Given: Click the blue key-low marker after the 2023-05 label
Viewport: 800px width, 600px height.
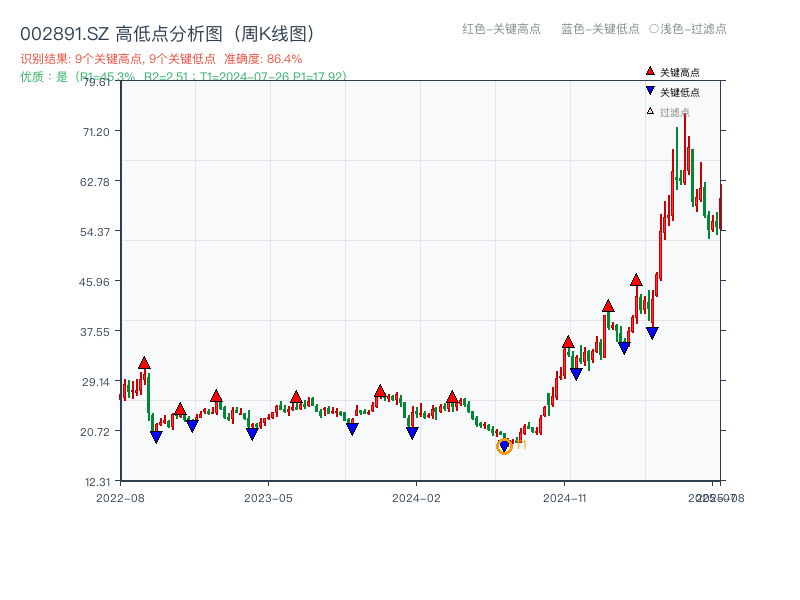Looking at the screenshot, I should [353, 428].
